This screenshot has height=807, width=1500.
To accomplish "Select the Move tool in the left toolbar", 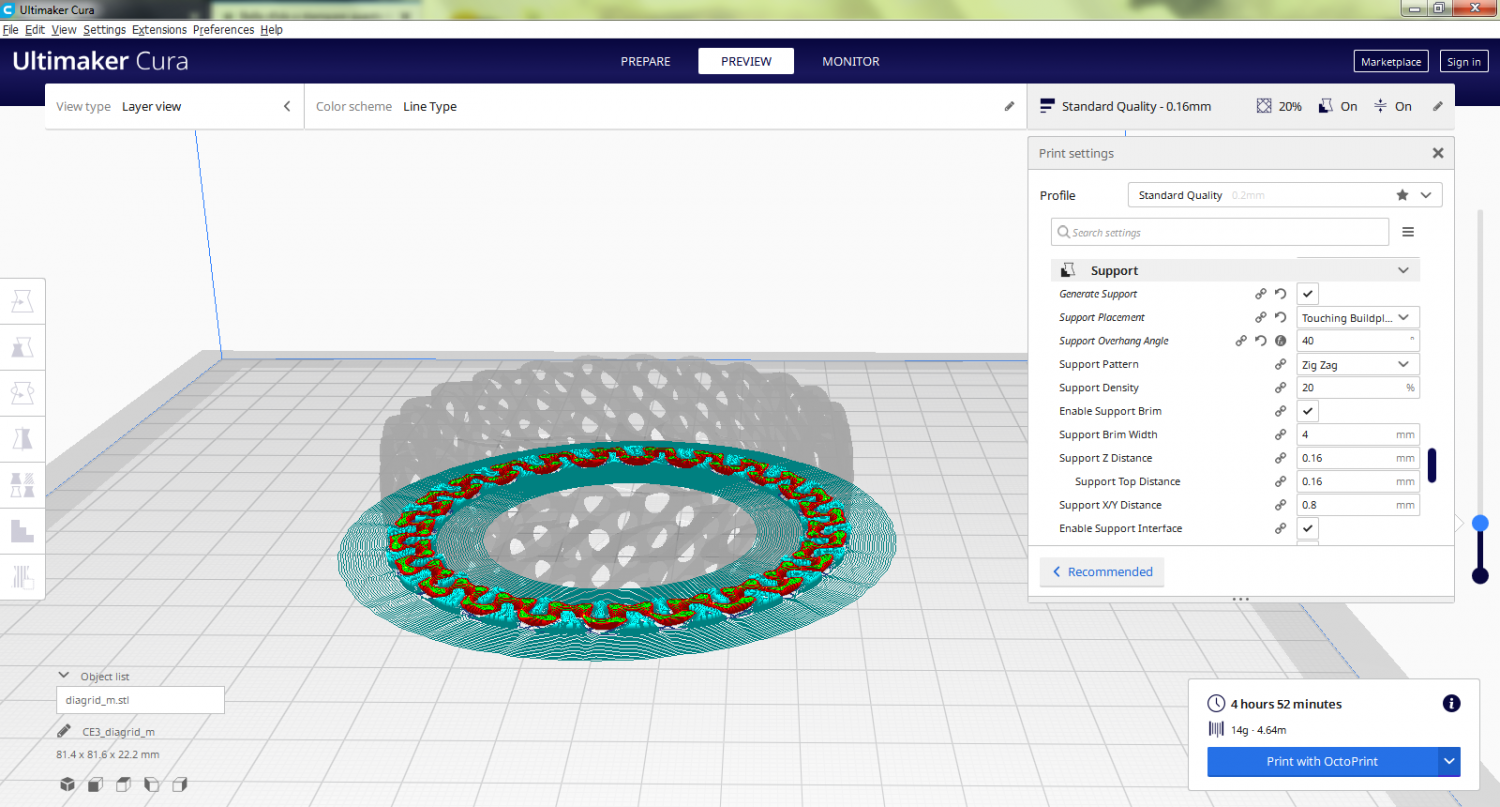I will click(x=22, y=301).
